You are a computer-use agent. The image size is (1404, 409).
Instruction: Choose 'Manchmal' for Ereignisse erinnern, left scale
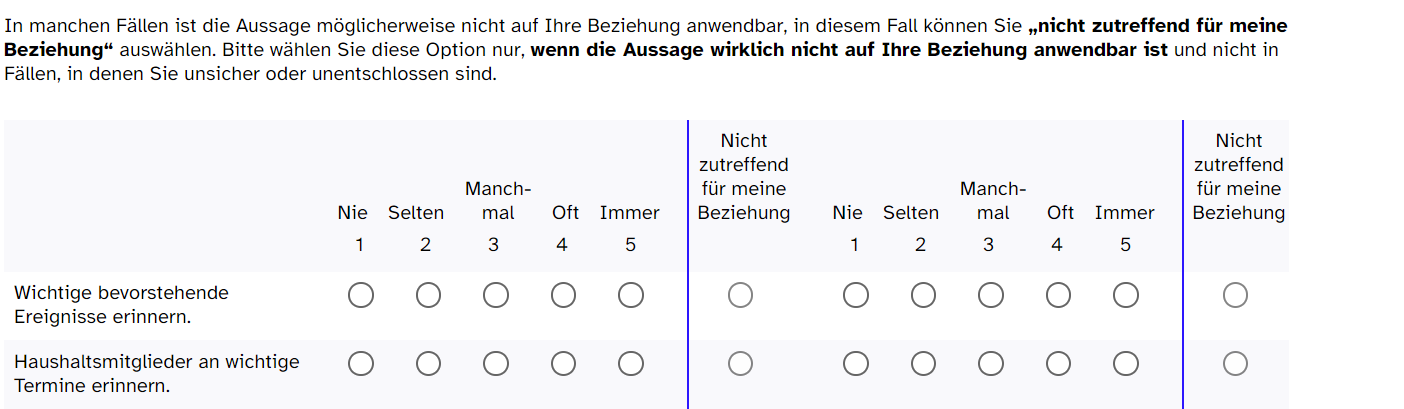coord(495,295)
